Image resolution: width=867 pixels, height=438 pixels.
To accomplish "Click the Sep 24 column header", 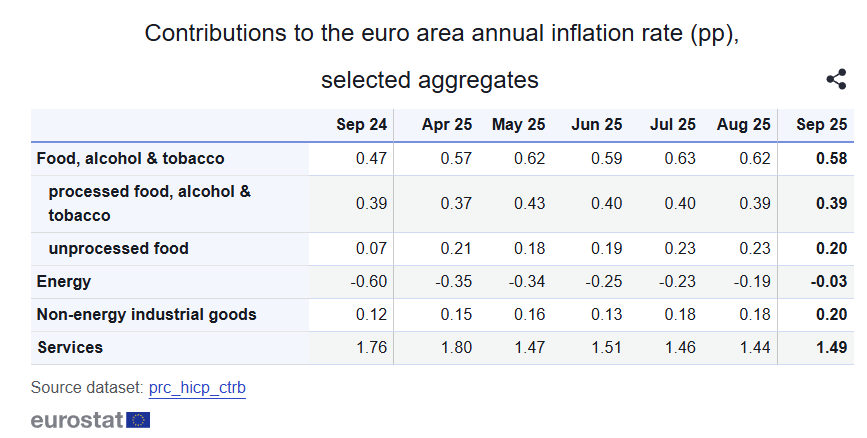I will (361, 125).
